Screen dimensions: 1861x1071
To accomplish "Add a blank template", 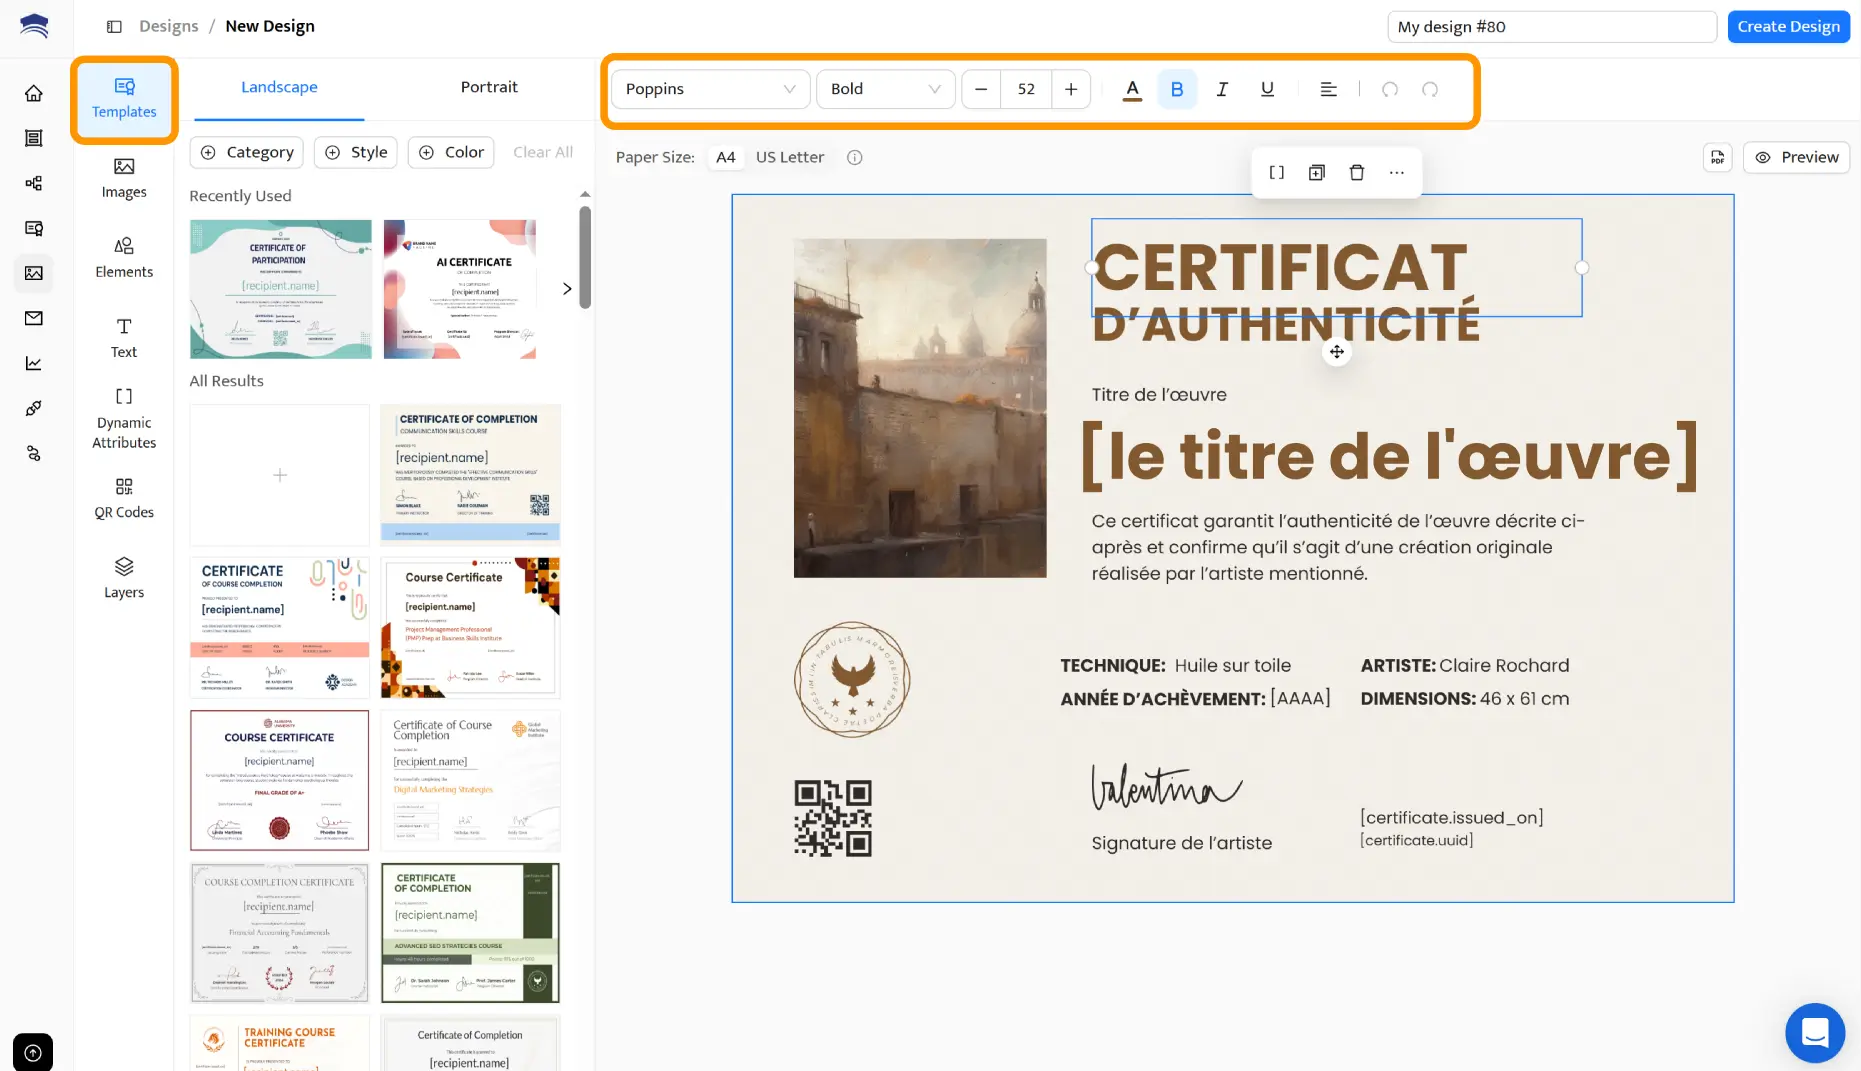I will tap(280, 475).
